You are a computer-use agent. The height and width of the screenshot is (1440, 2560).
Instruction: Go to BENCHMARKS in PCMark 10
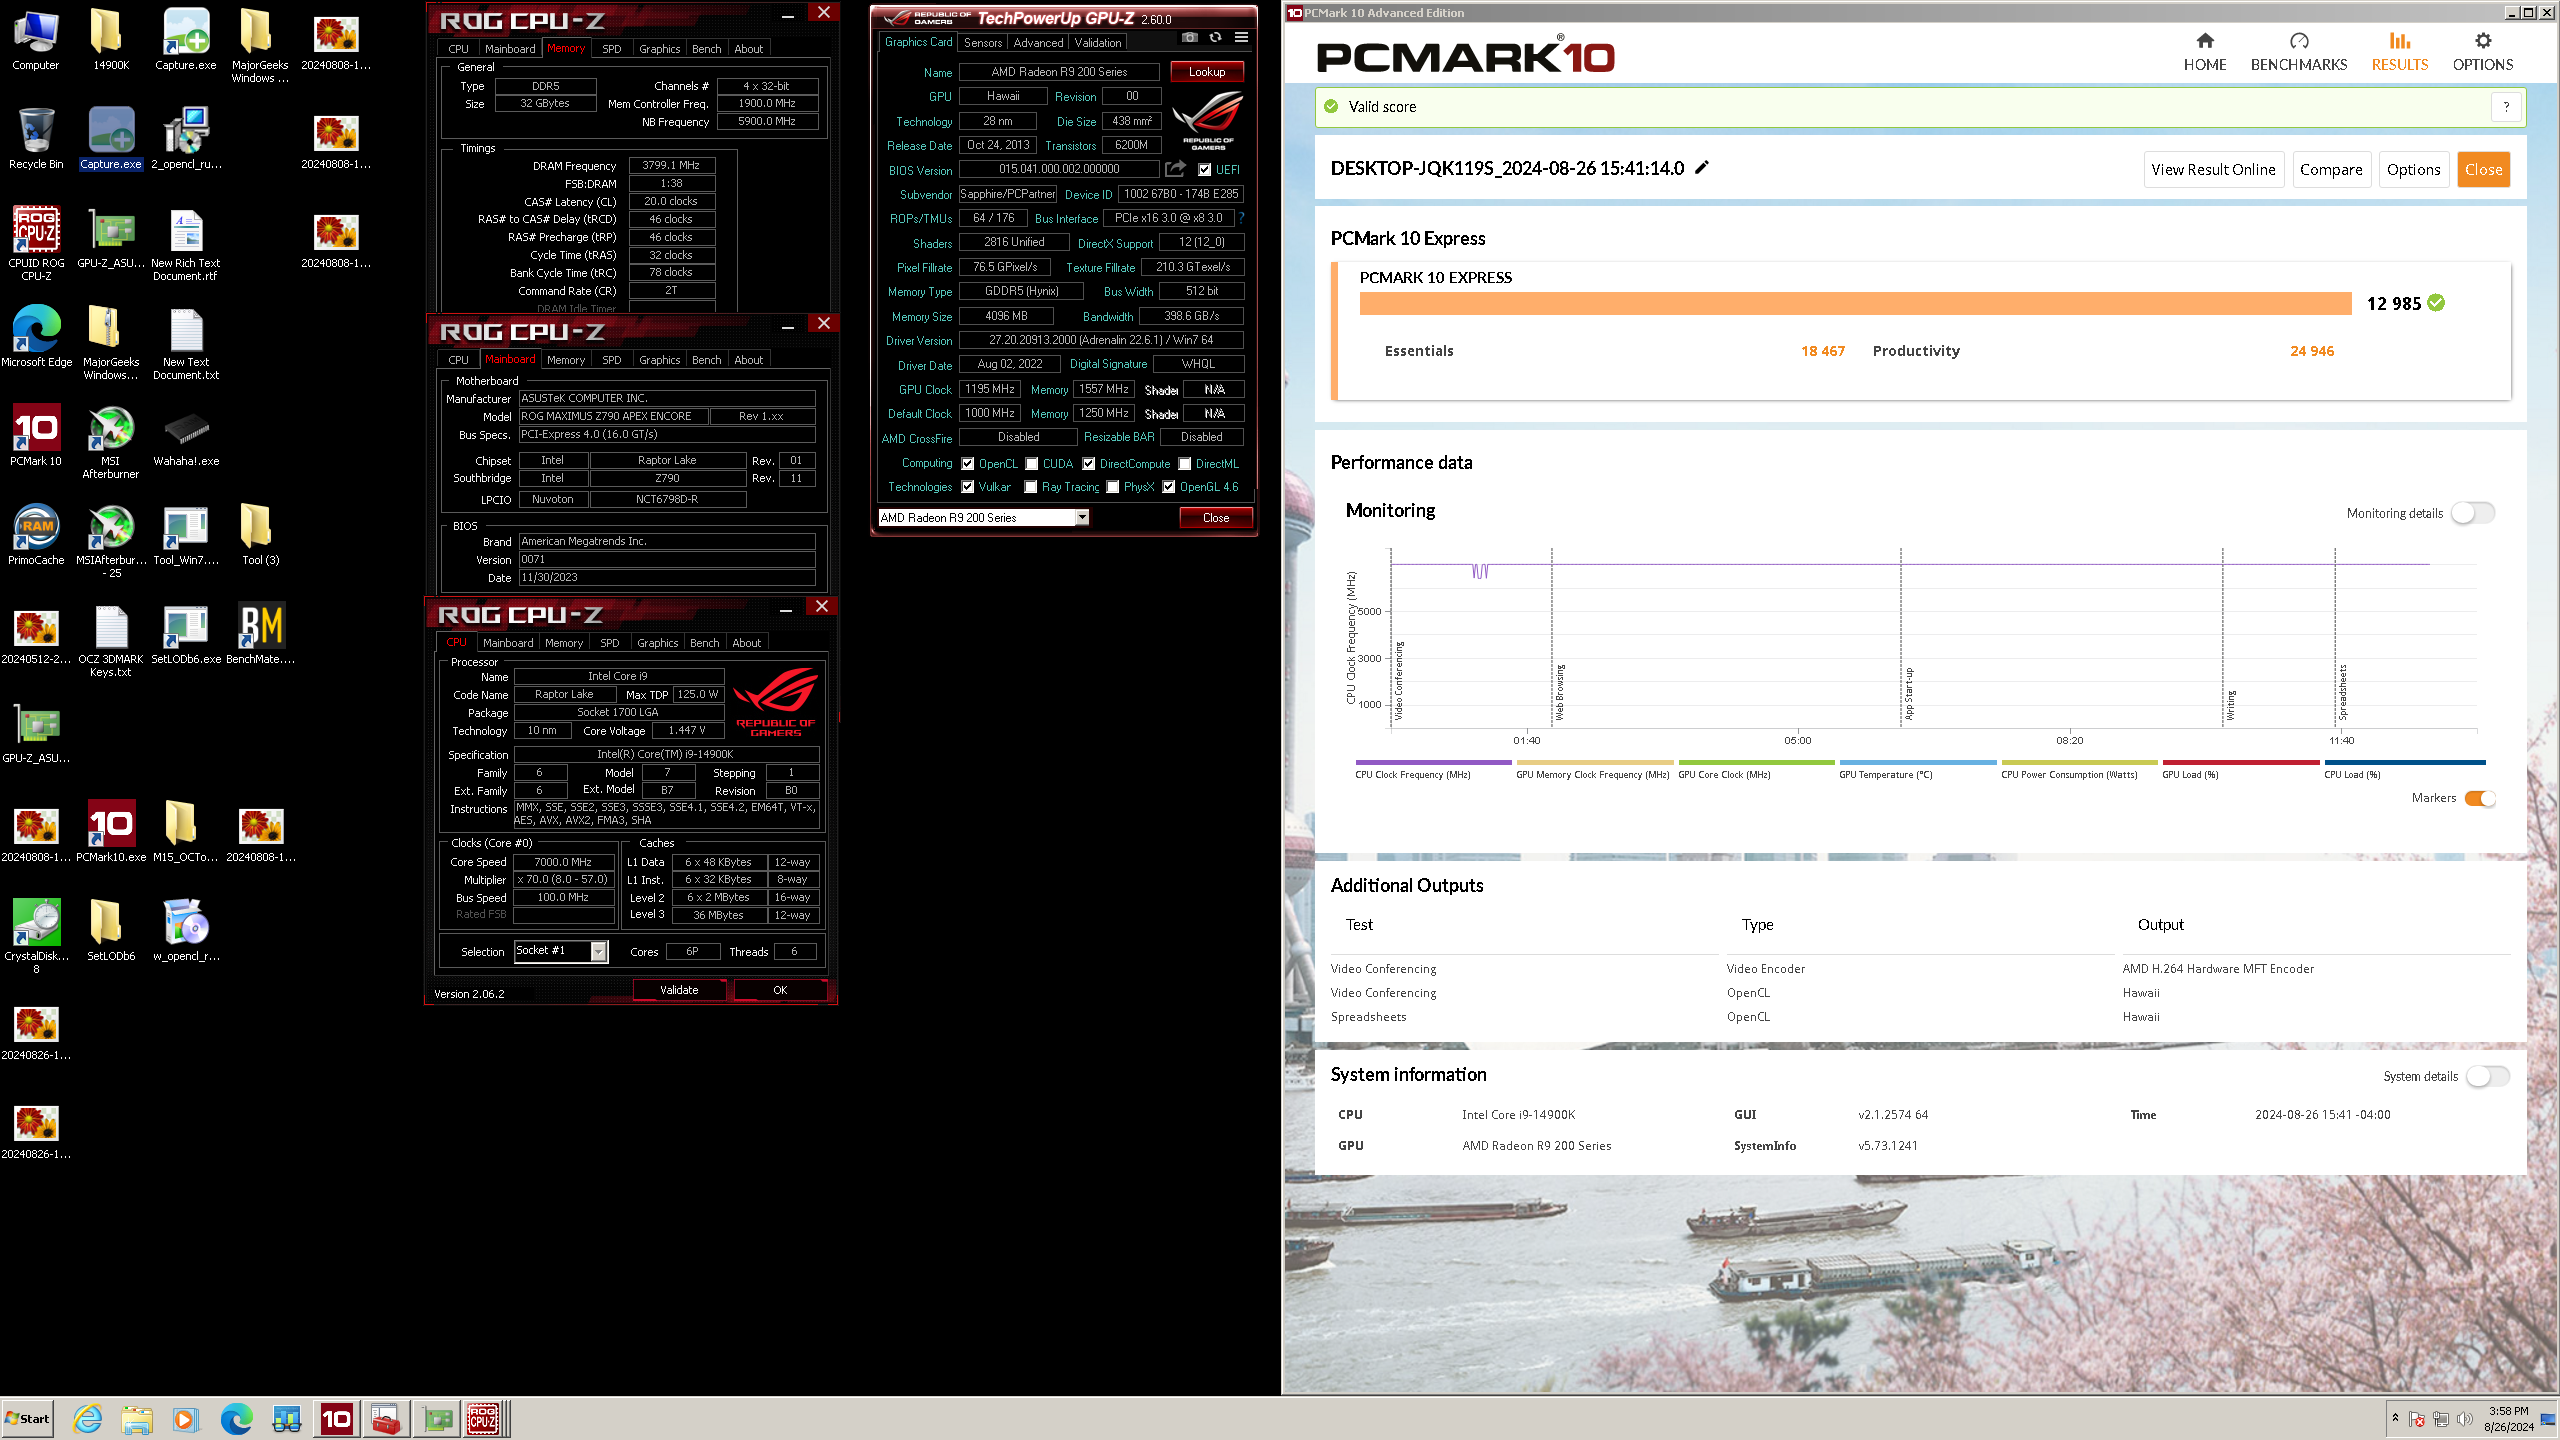pos(2298,52)
